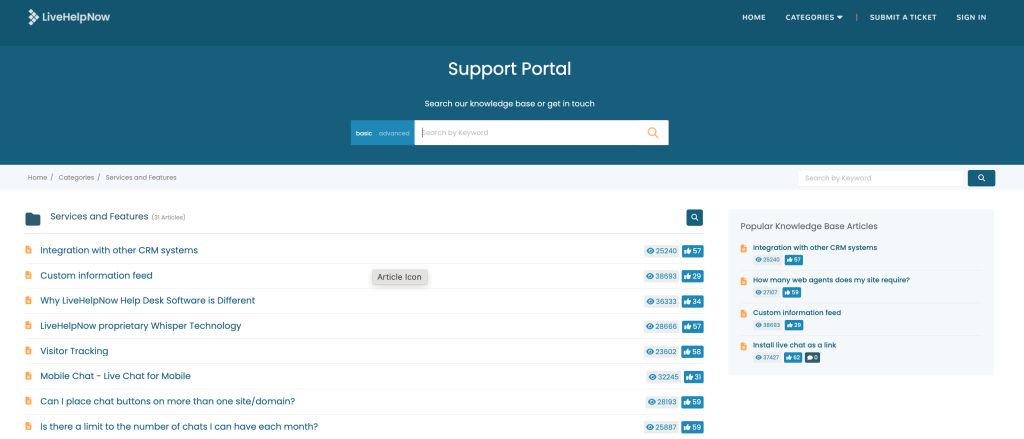Switch search mode to advanced
The width and height of the screenshot is (1024, 439).
(394, 133)
